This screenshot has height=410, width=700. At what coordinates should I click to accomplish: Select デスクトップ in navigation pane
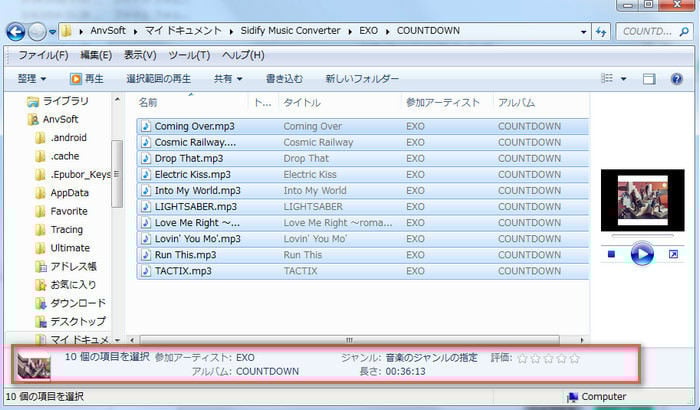click(70, 321)
